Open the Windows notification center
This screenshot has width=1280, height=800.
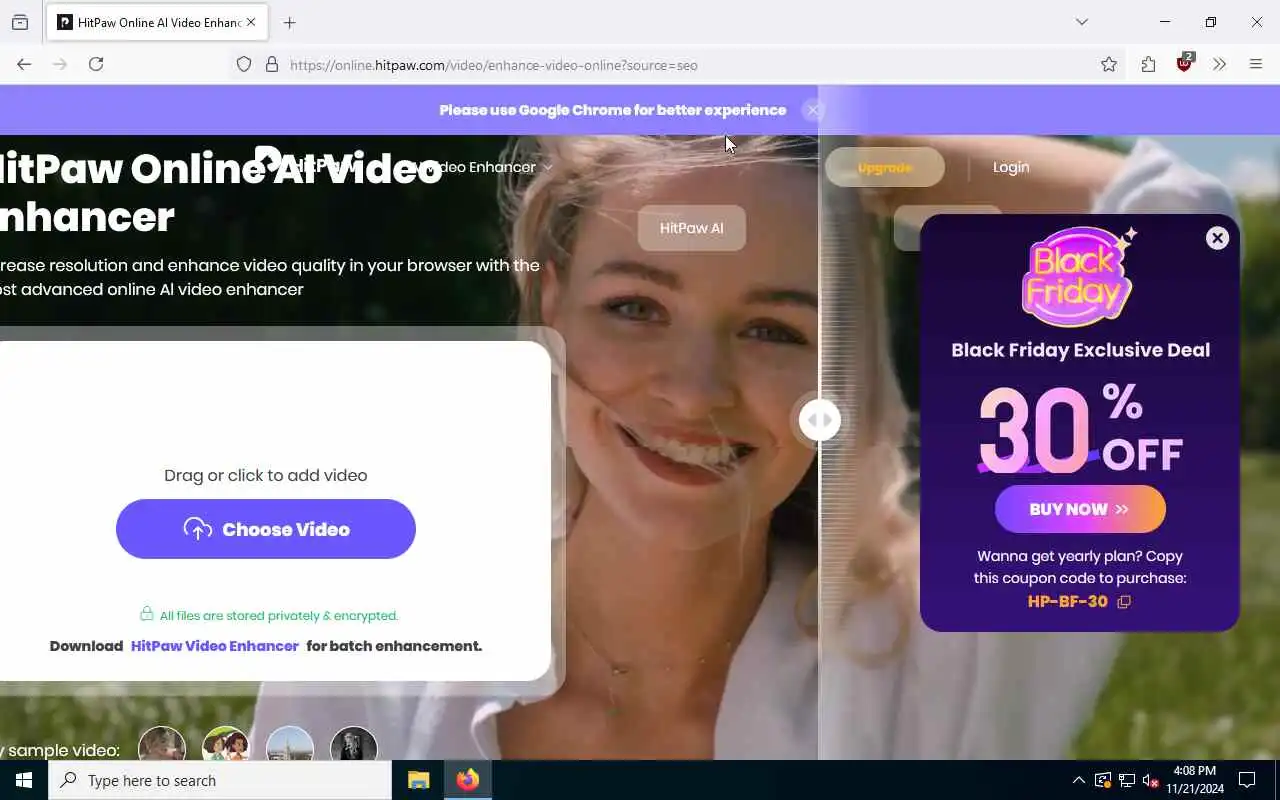coord(1247,780)
